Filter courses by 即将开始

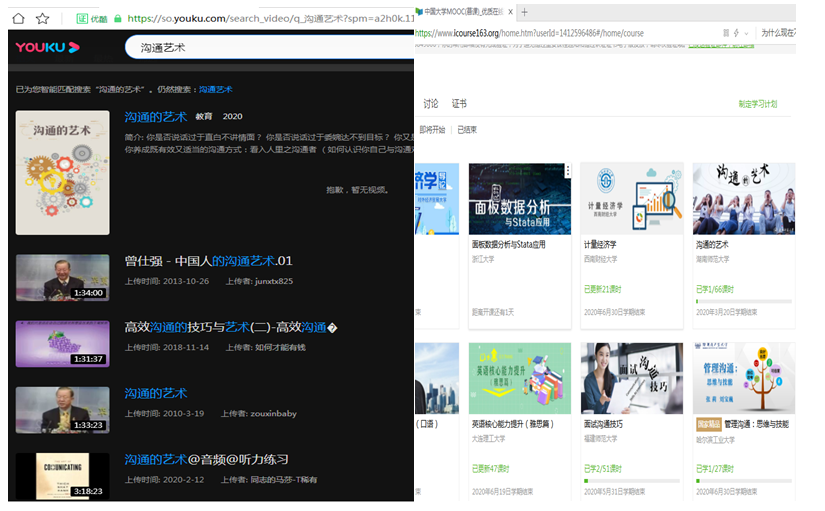click(432, 130)
